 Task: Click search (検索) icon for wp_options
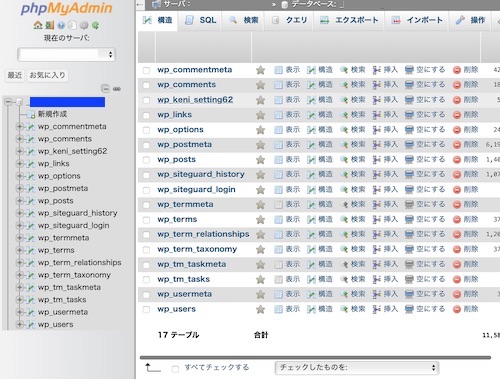344,130
